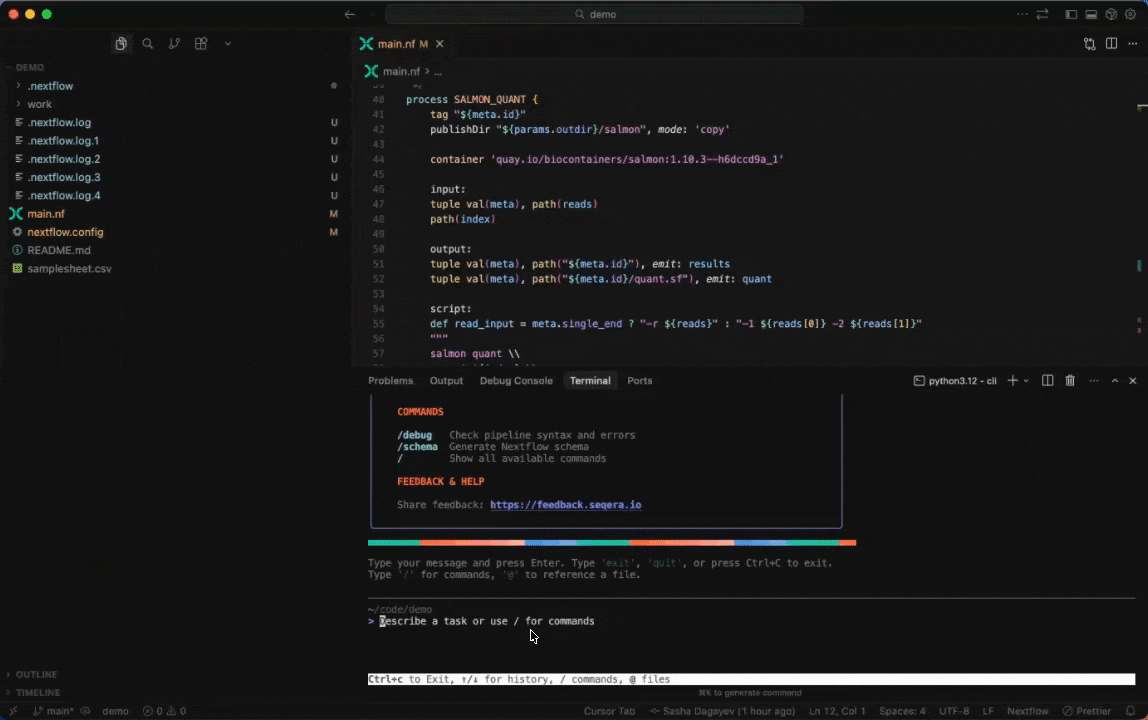Select the search icon in the sidebar

click(x=147, y=44)
